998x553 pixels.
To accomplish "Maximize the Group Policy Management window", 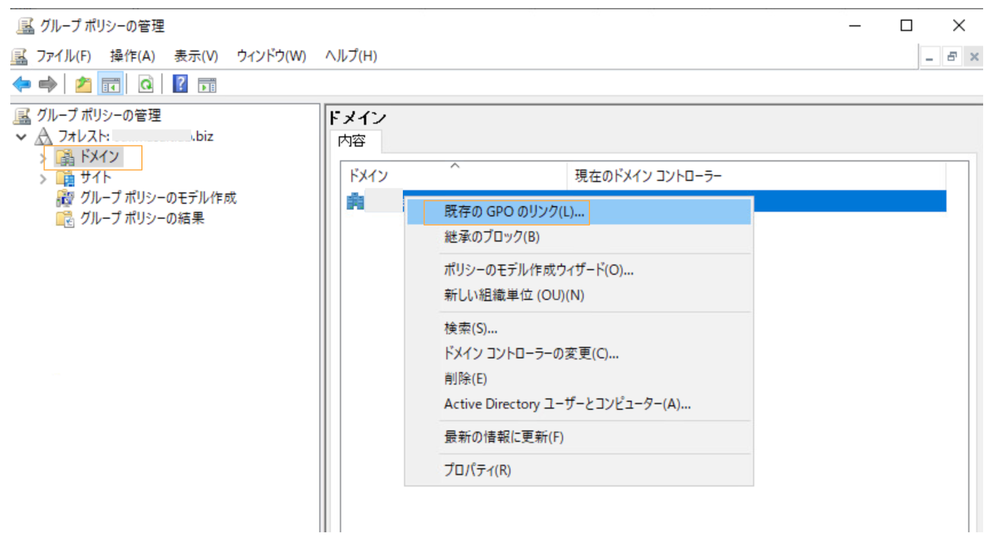I will point(906,25).
